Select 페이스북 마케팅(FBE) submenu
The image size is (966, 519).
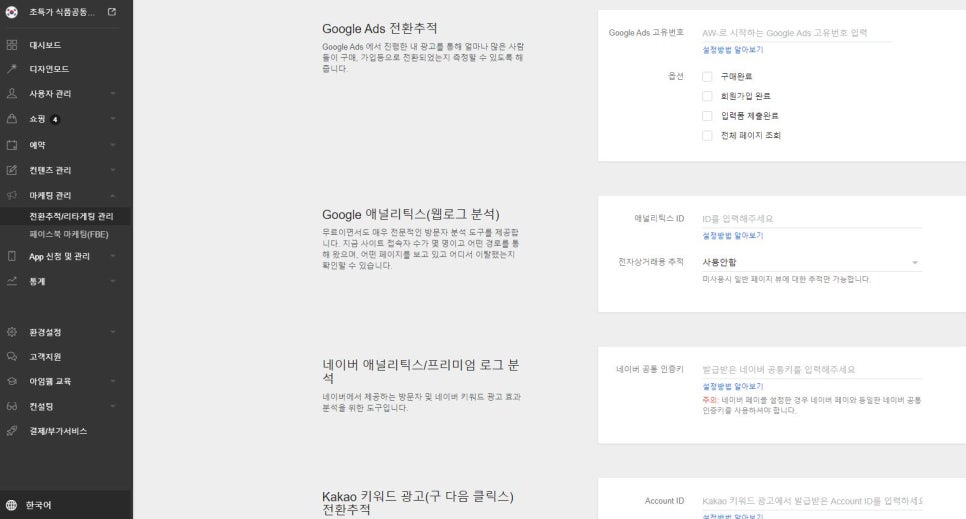pos(68,234)
